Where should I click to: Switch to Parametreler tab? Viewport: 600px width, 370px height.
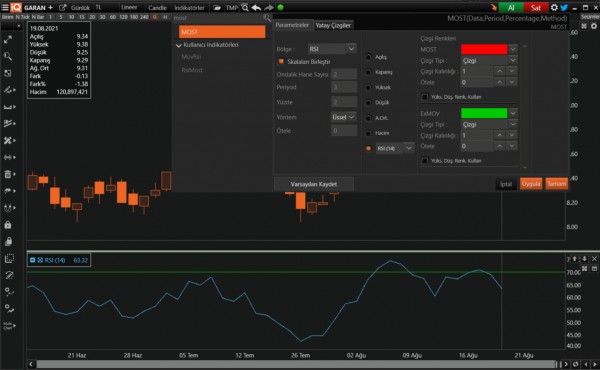pos(292,25)
